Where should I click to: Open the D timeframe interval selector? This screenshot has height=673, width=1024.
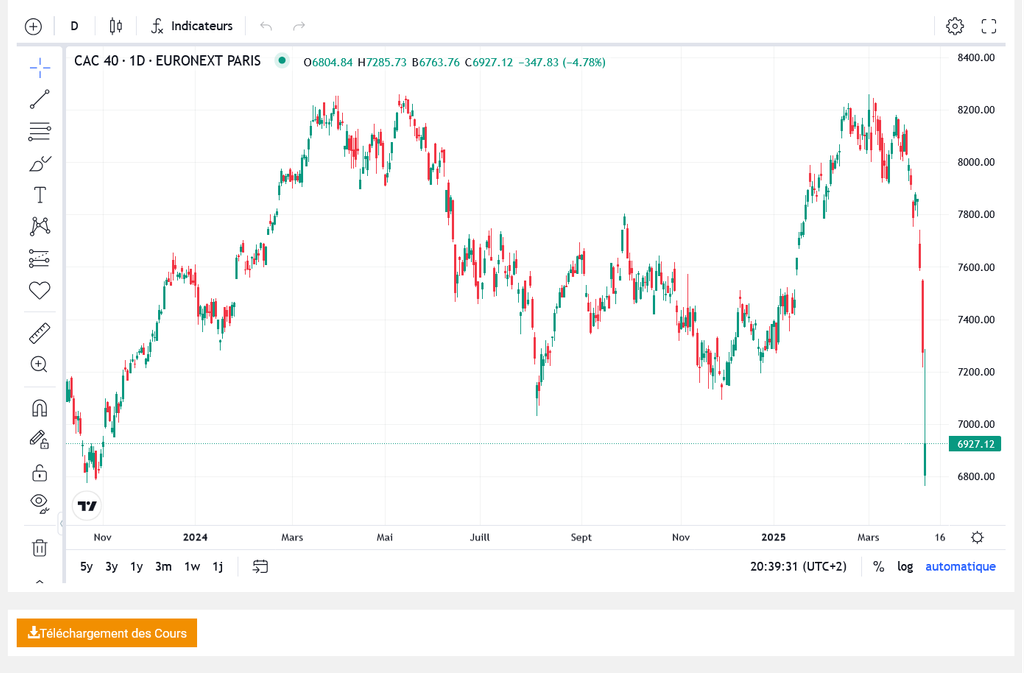74,26
